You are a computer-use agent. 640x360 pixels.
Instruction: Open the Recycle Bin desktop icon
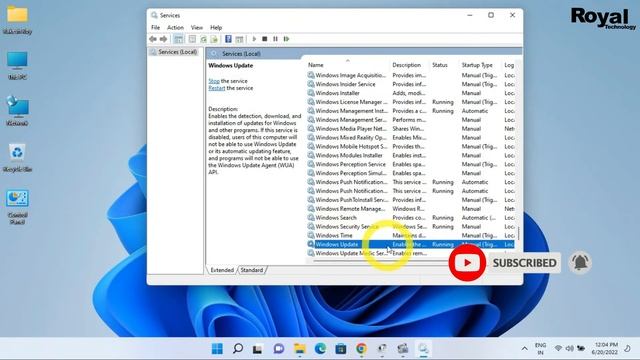coord(17,158)
